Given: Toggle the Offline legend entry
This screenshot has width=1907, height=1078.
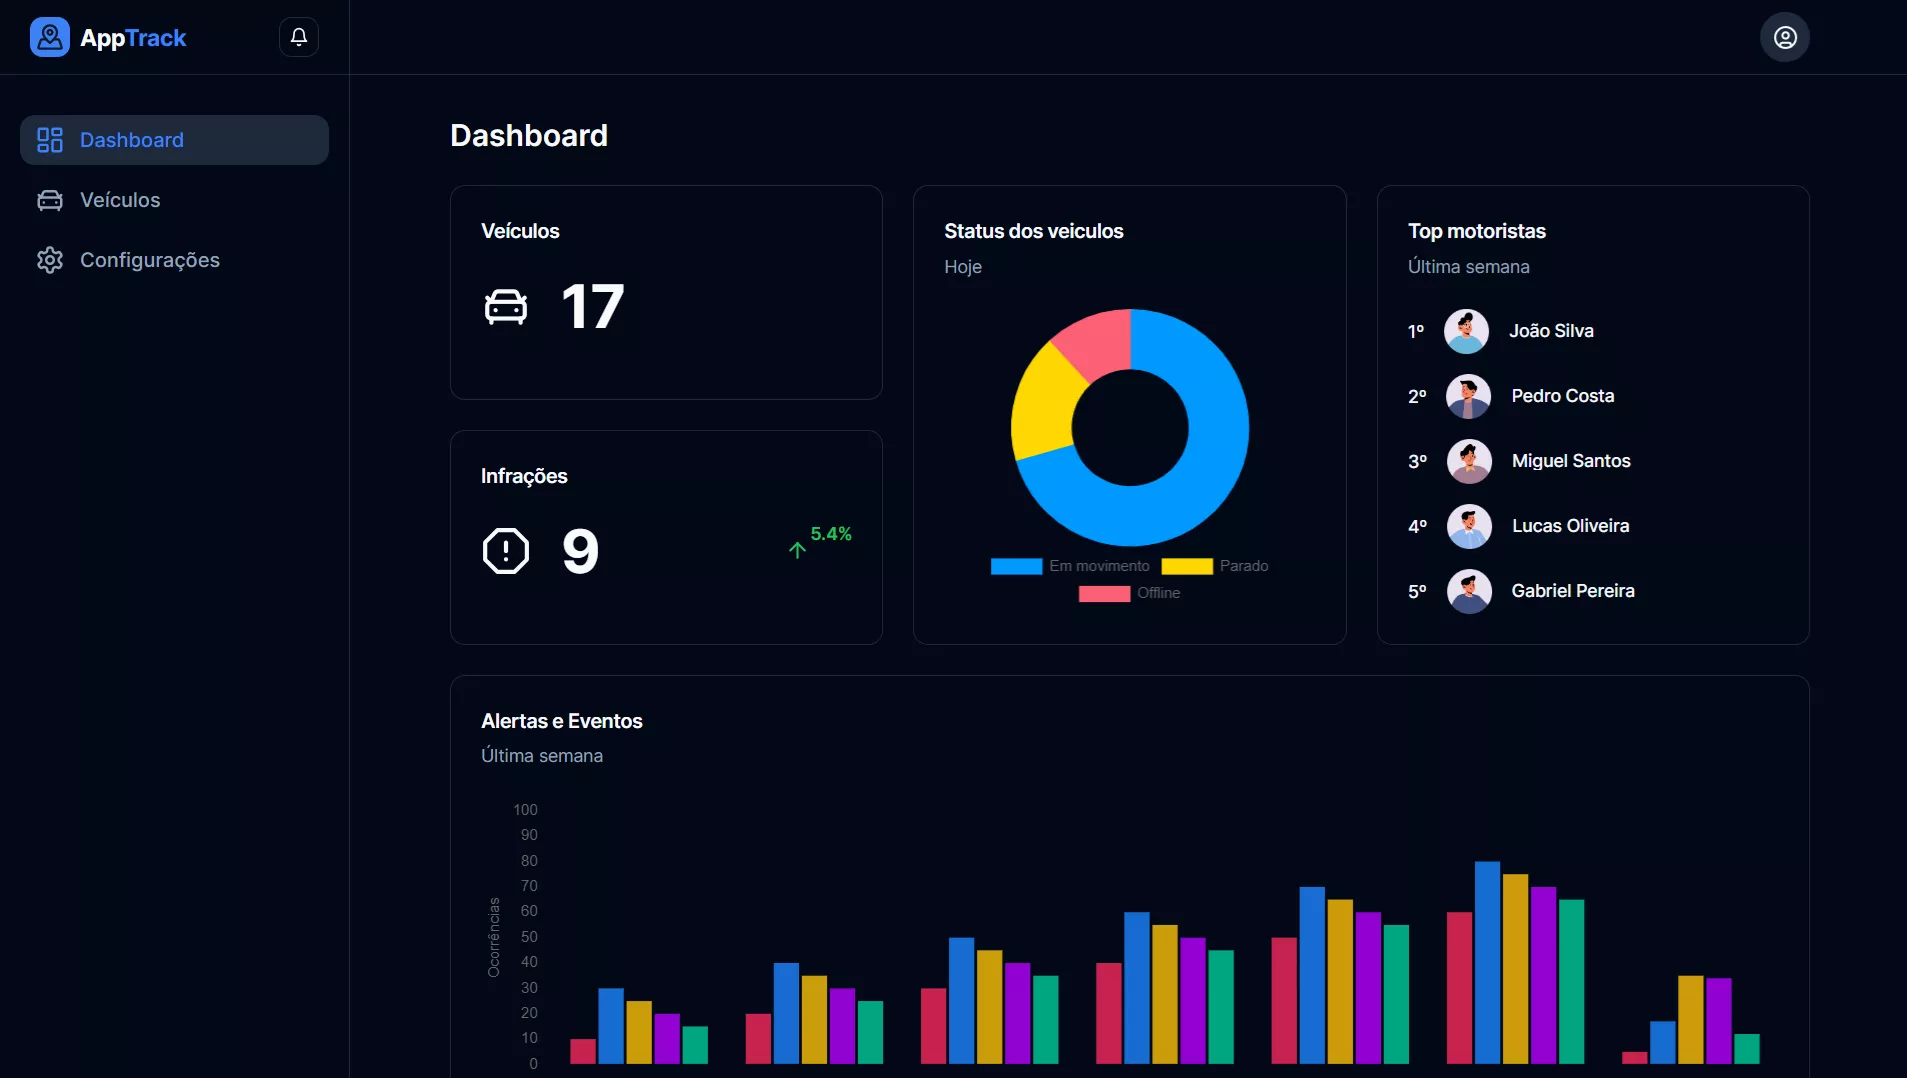Looking at the screenshot, I should coord(1129,593).
